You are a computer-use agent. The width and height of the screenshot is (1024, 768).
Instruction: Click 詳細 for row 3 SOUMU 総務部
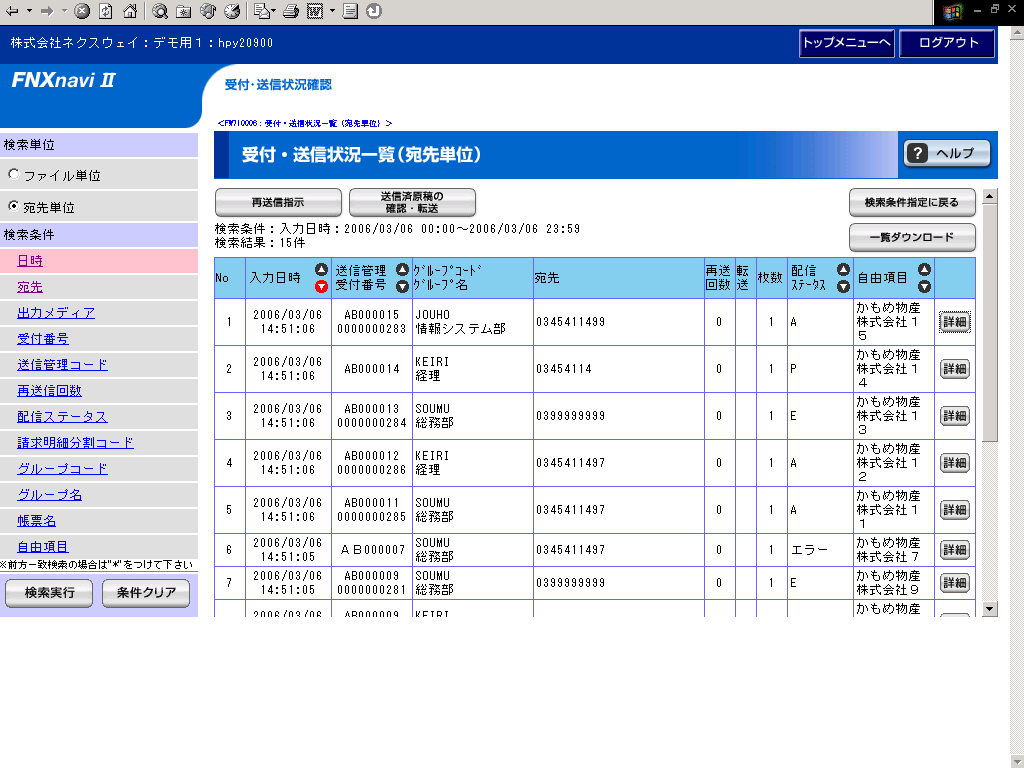(x=954, y=416)
